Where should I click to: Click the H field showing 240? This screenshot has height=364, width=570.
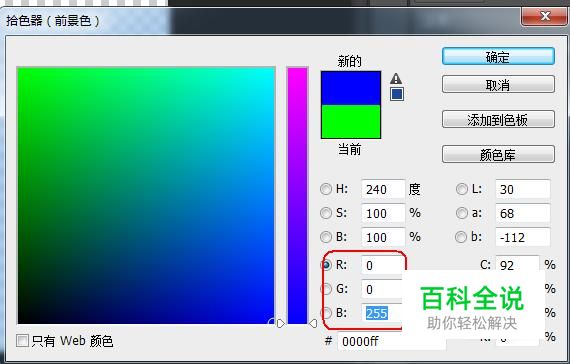[383, 189]
